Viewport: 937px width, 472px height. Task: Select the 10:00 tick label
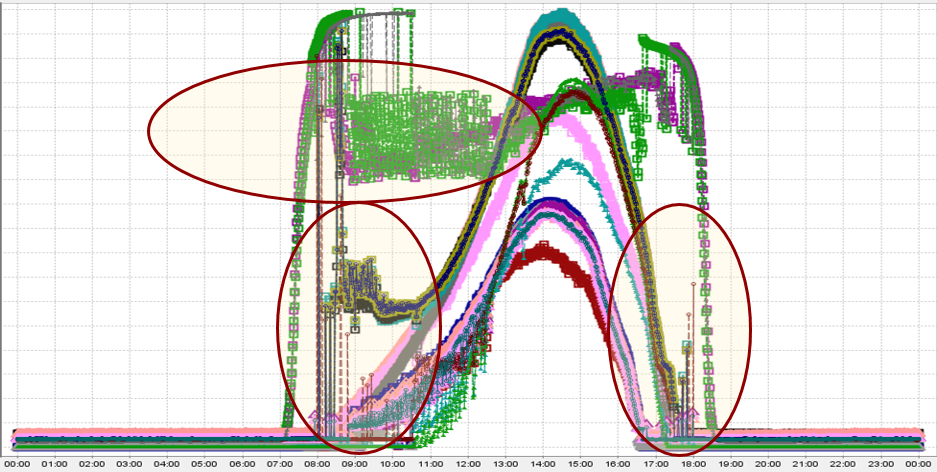pos(393,464)
